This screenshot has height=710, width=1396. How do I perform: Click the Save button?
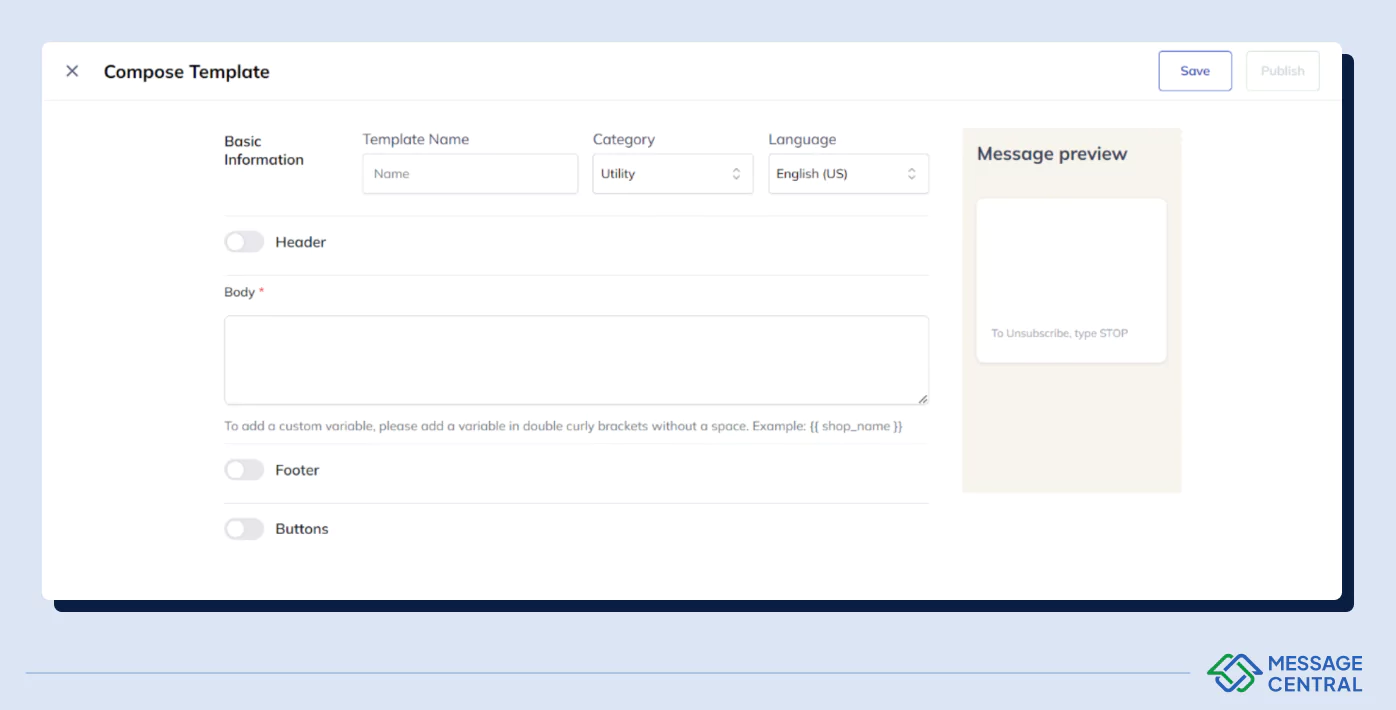[x=1195, y=70]
